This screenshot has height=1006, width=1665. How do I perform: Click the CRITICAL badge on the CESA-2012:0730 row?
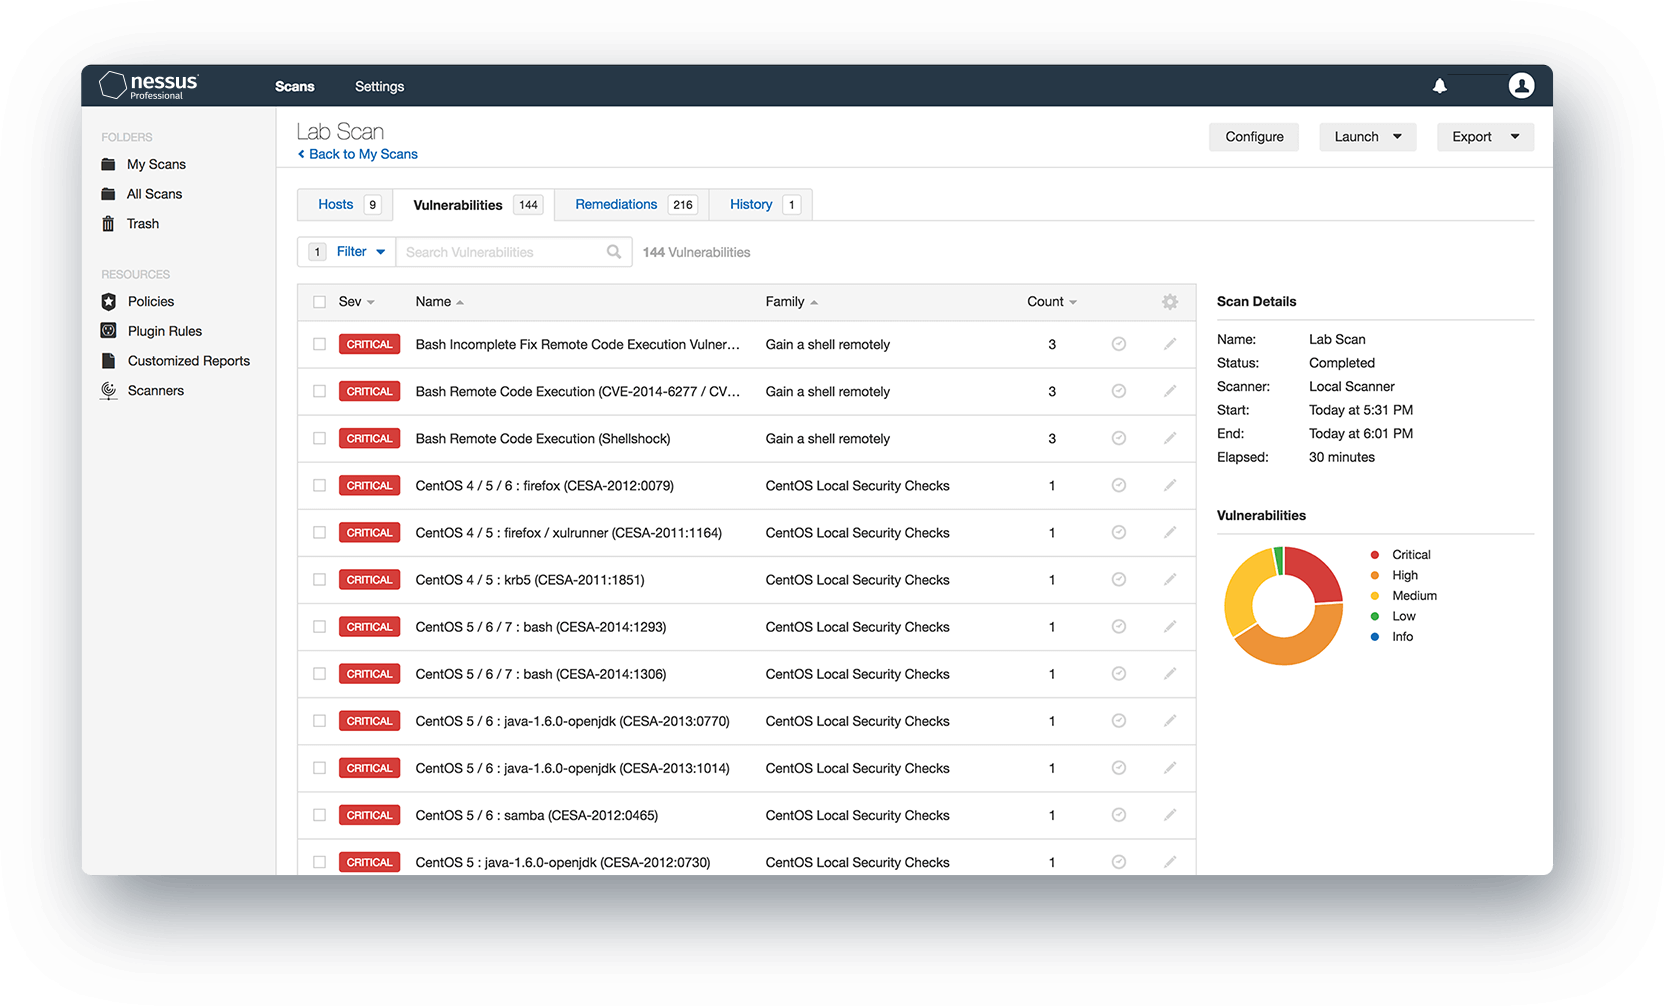pos(370,862)
